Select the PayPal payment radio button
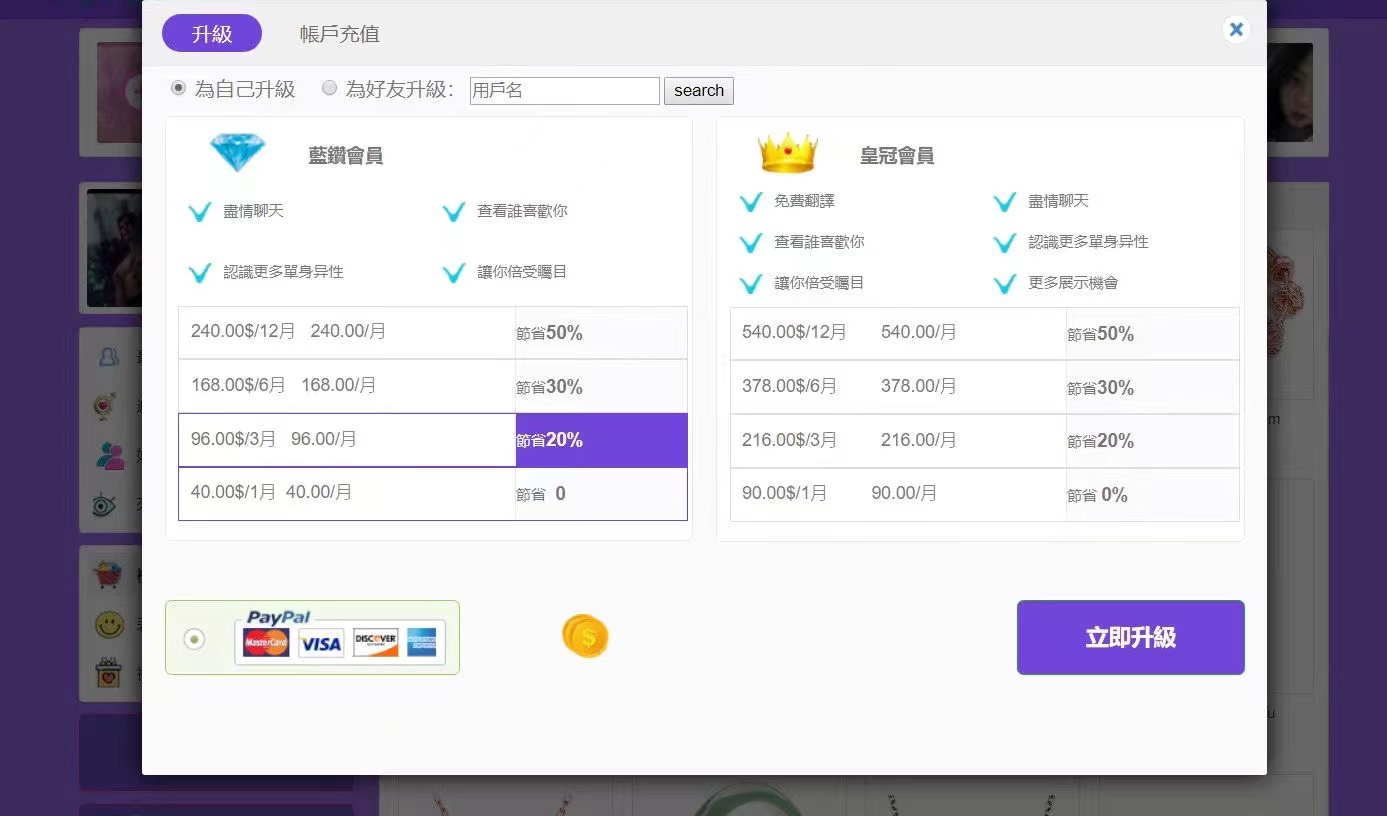This screenshot has width=1387, height=816. point(195,638)
